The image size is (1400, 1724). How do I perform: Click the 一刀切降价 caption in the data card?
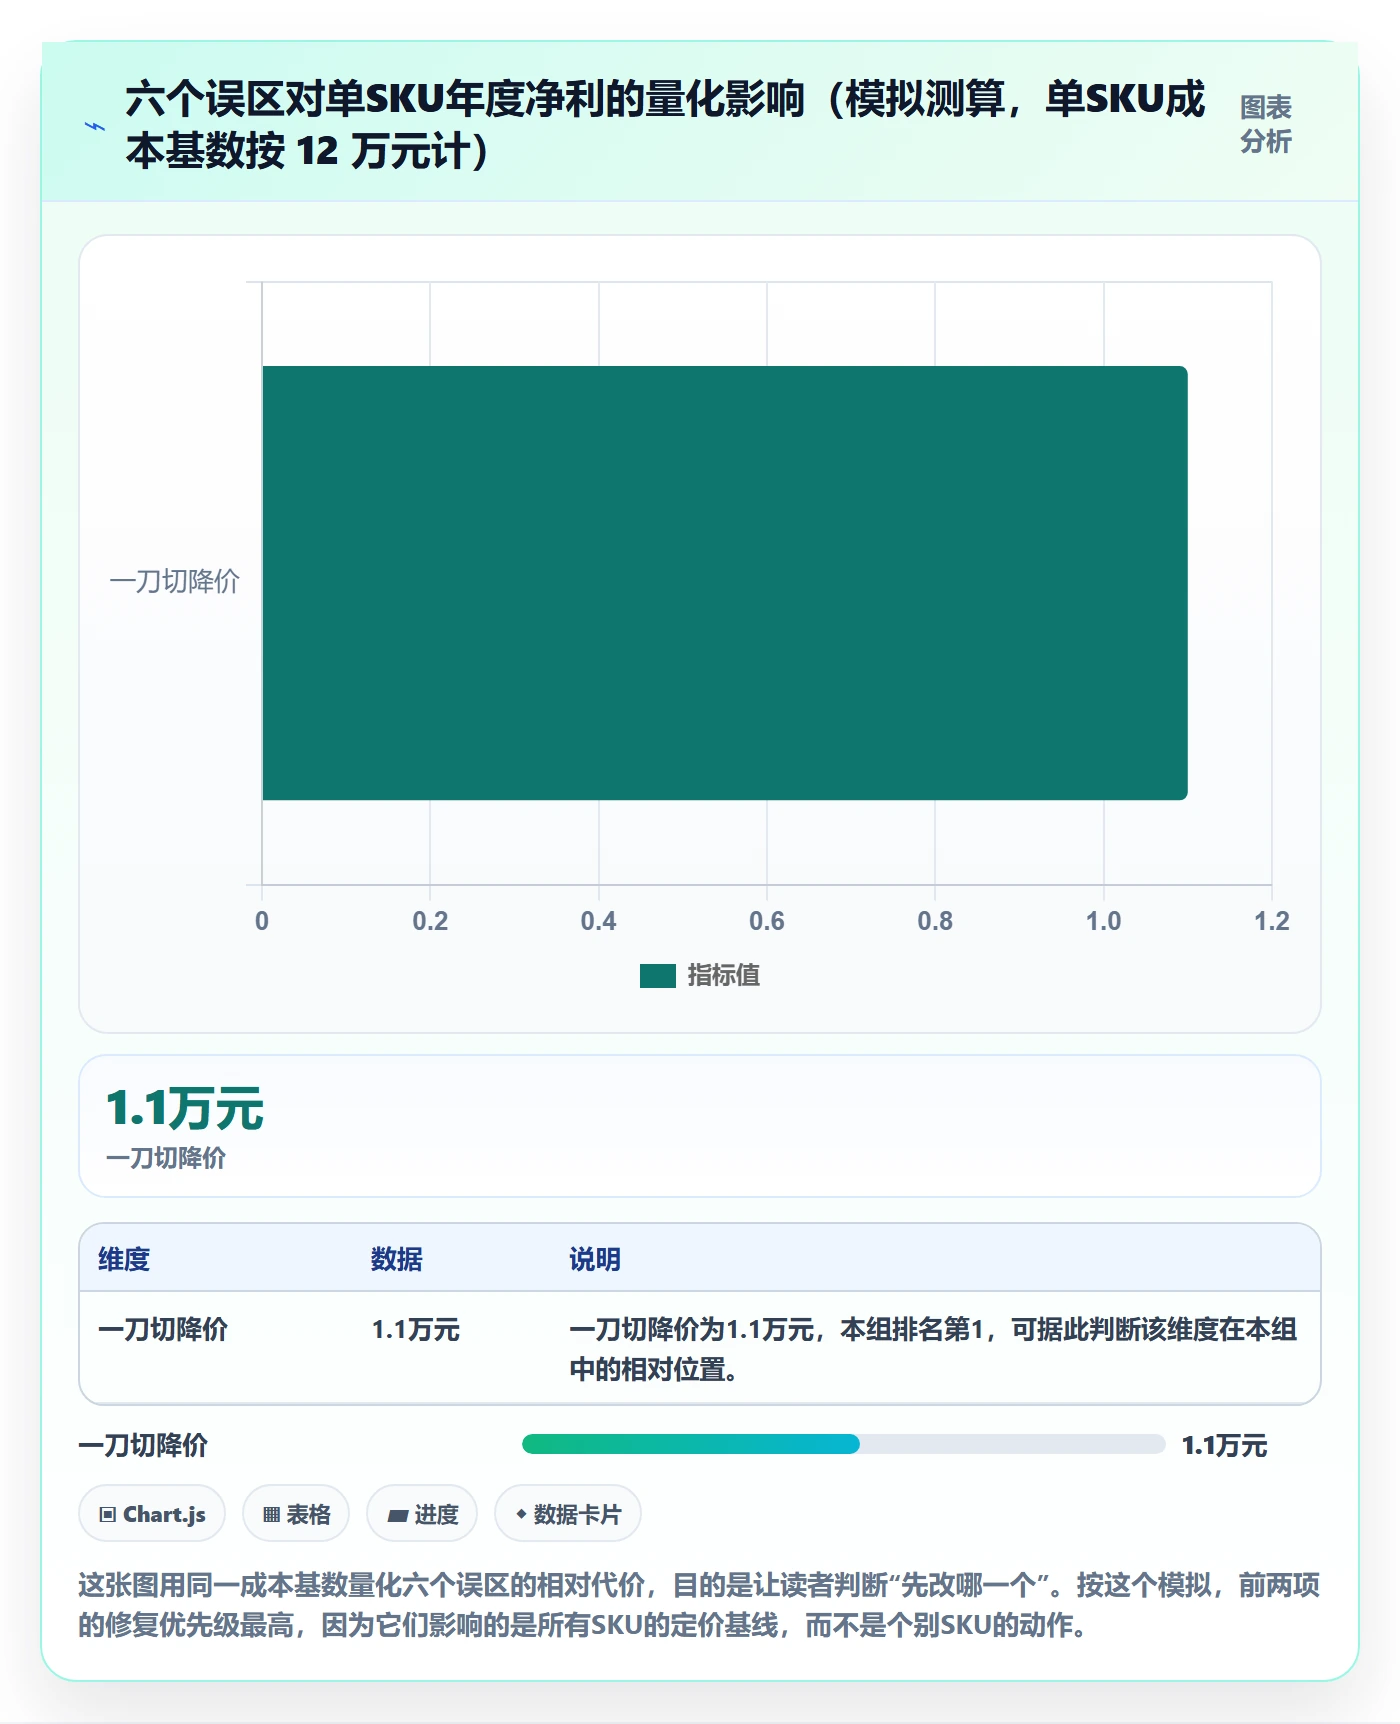pyautogui.click(x=166, y=1158)
